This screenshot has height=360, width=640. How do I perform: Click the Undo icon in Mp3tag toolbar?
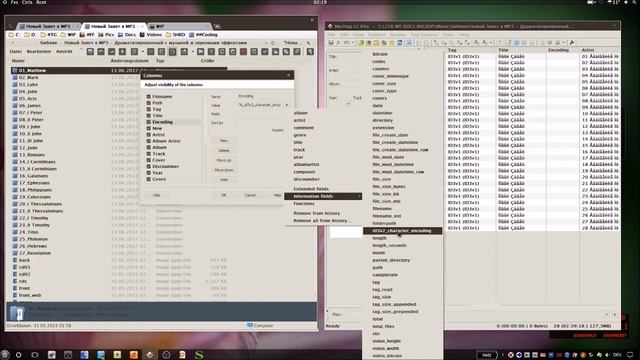346,43
